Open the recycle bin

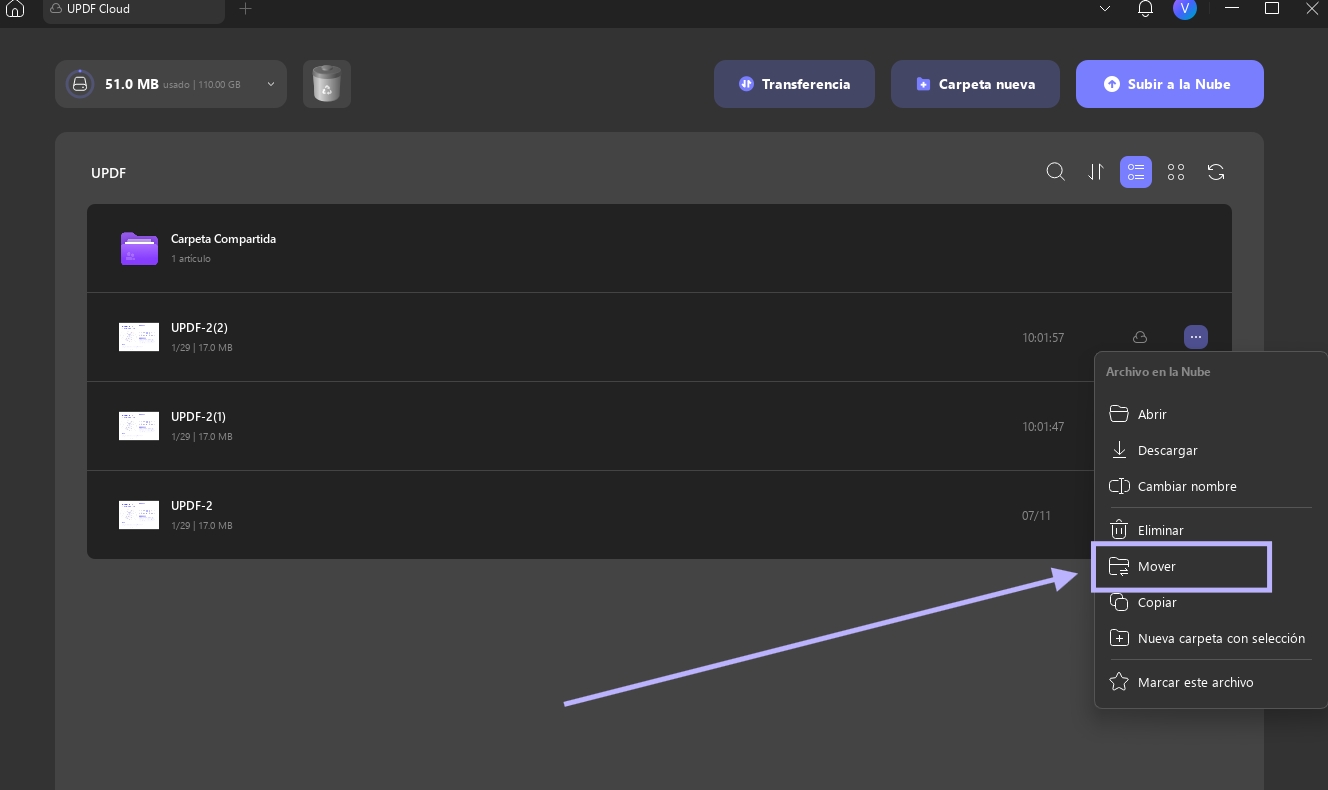[x=327, y=84]
